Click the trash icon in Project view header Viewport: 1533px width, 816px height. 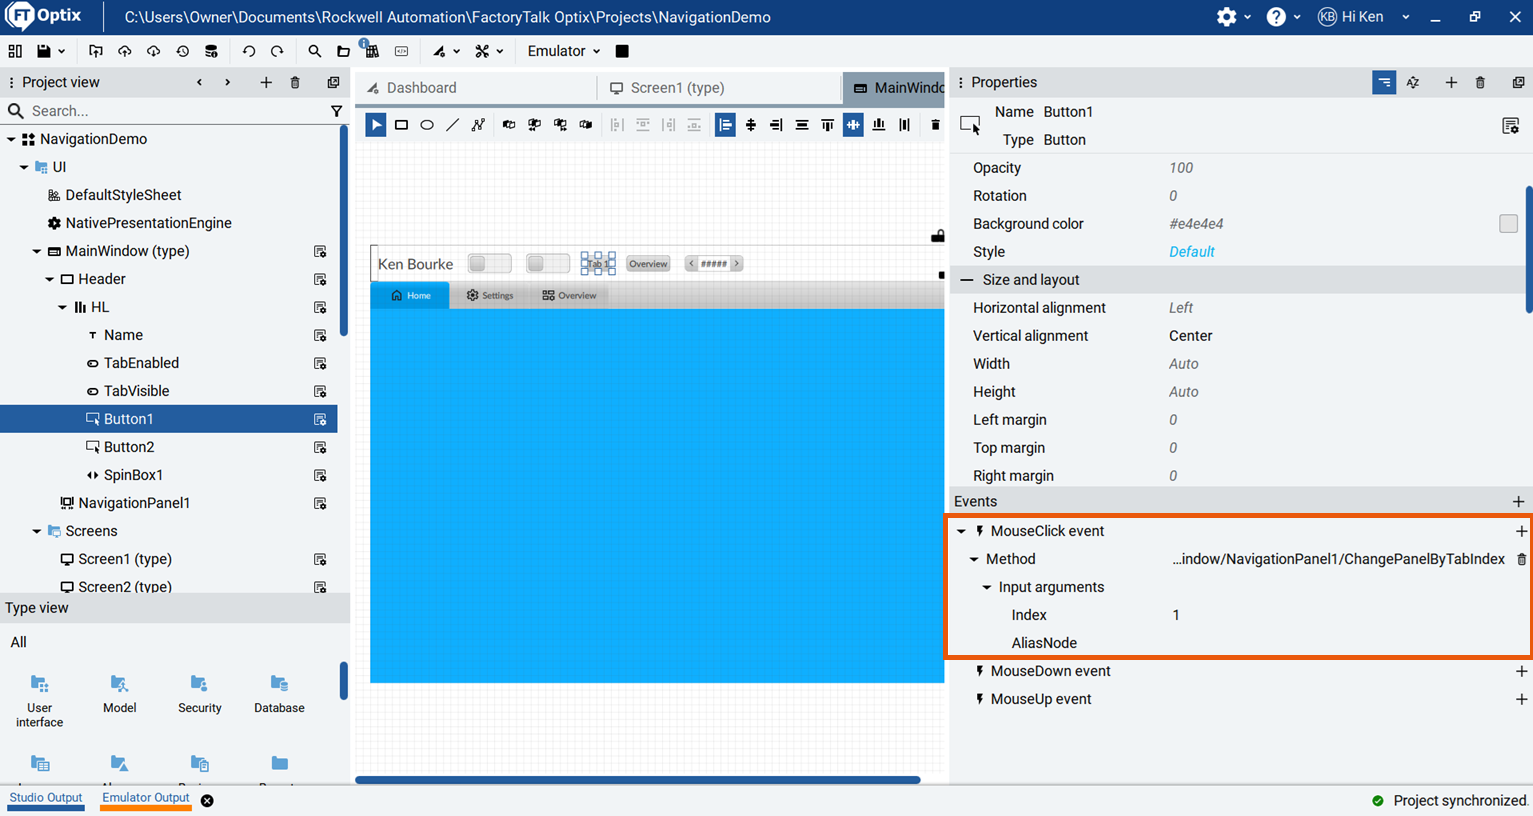[x=295, y=83]
